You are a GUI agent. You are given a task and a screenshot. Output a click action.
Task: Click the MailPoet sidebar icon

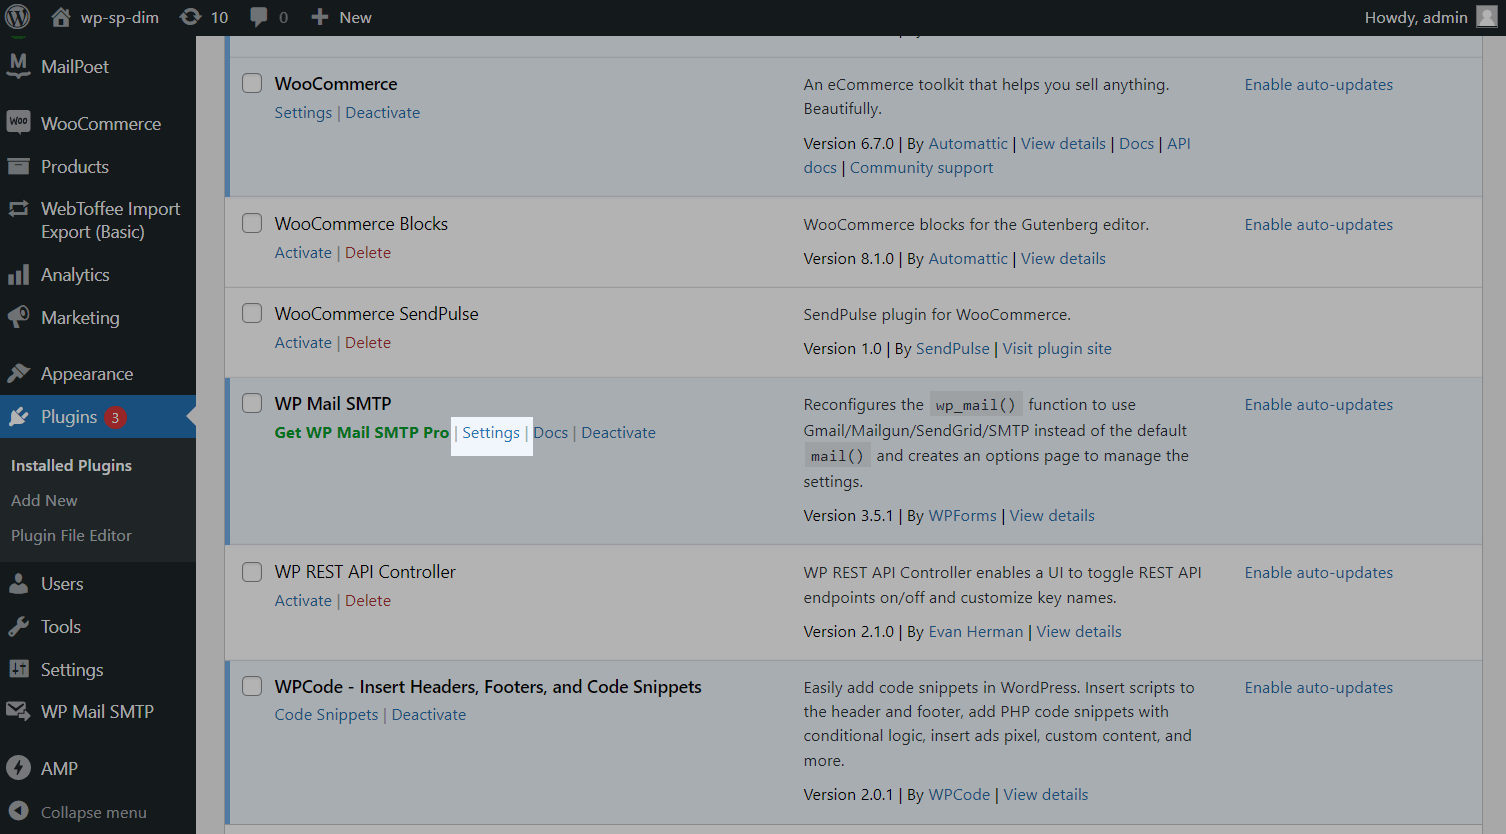(18, 66)
